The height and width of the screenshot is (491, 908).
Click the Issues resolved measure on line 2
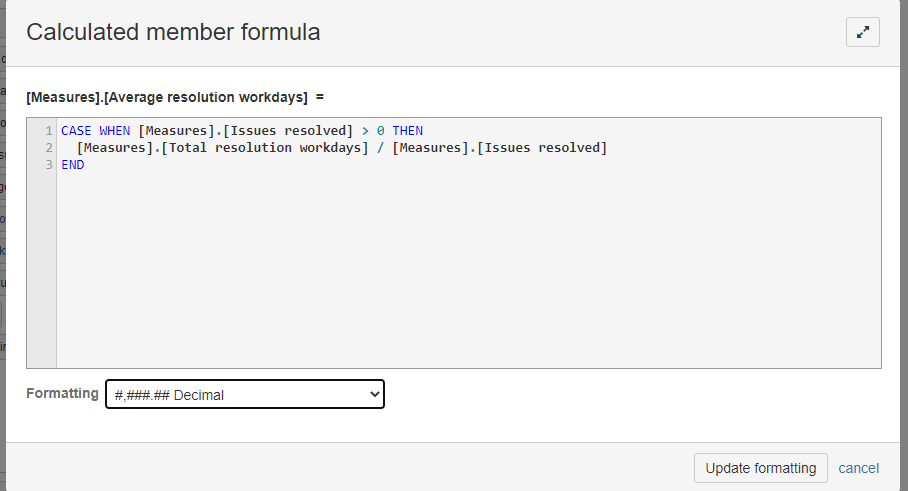541,148
